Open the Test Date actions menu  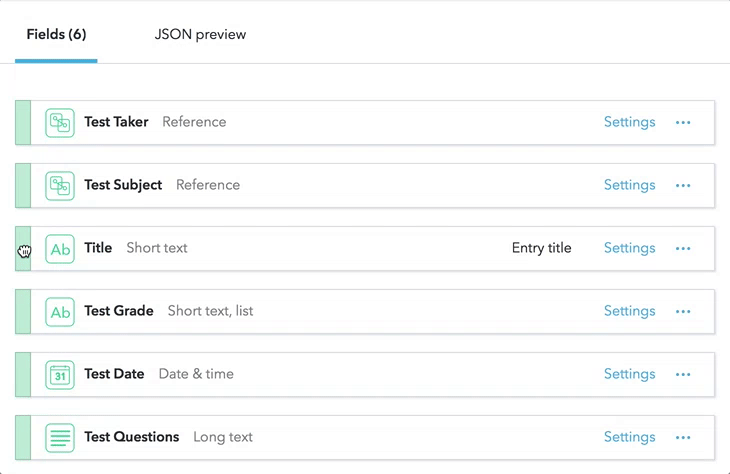click(683, 374)
